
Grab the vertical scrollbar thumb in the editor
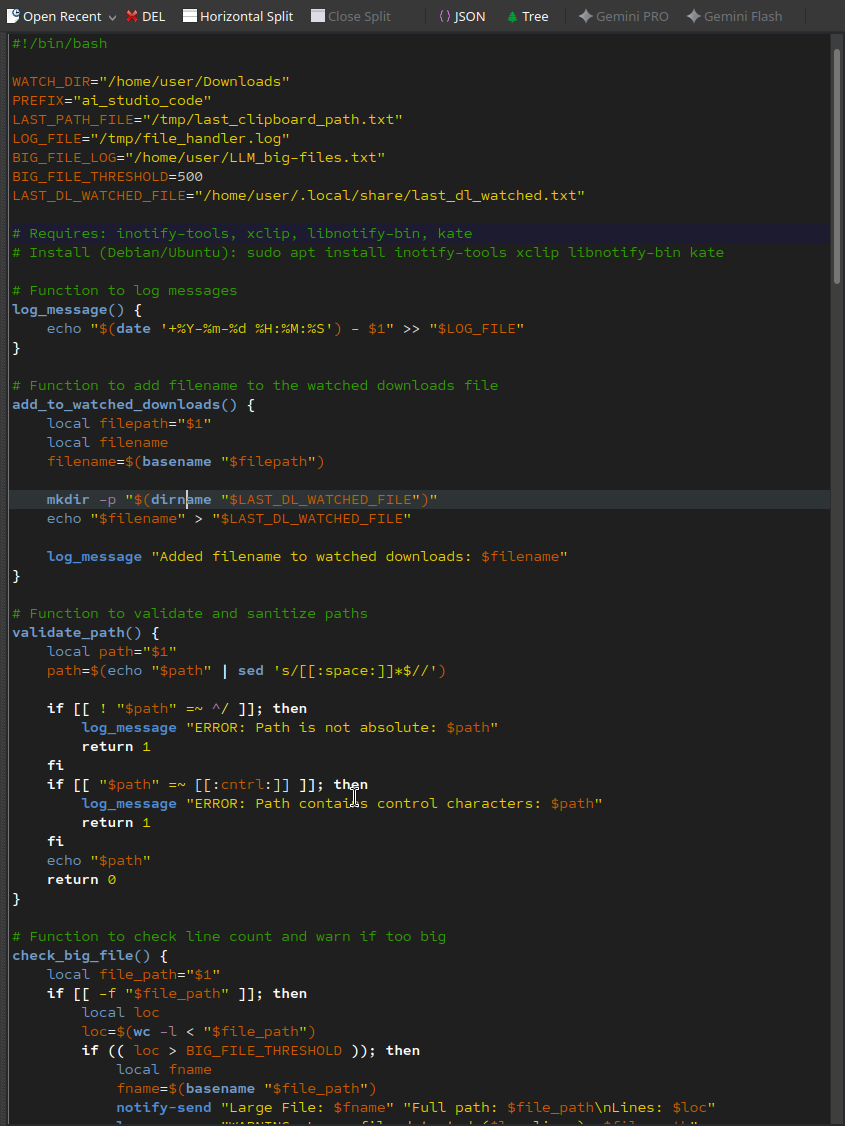point(836,165)
